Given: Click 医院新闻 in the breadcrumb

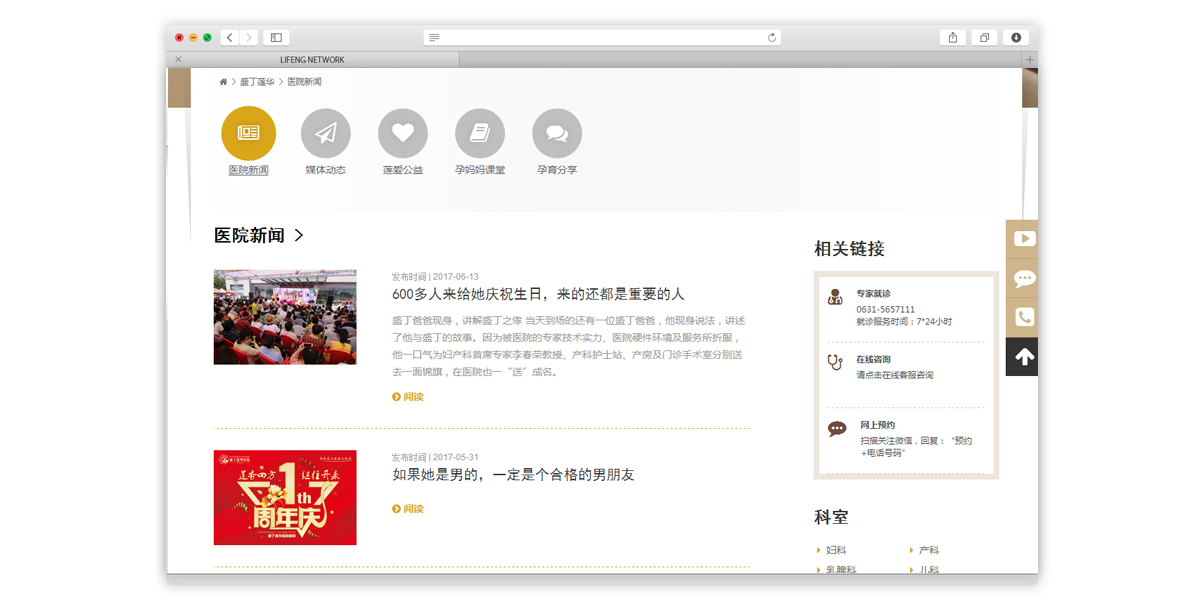Looking at the screenshot, I should pyautogui.click(x=304, y=82).
